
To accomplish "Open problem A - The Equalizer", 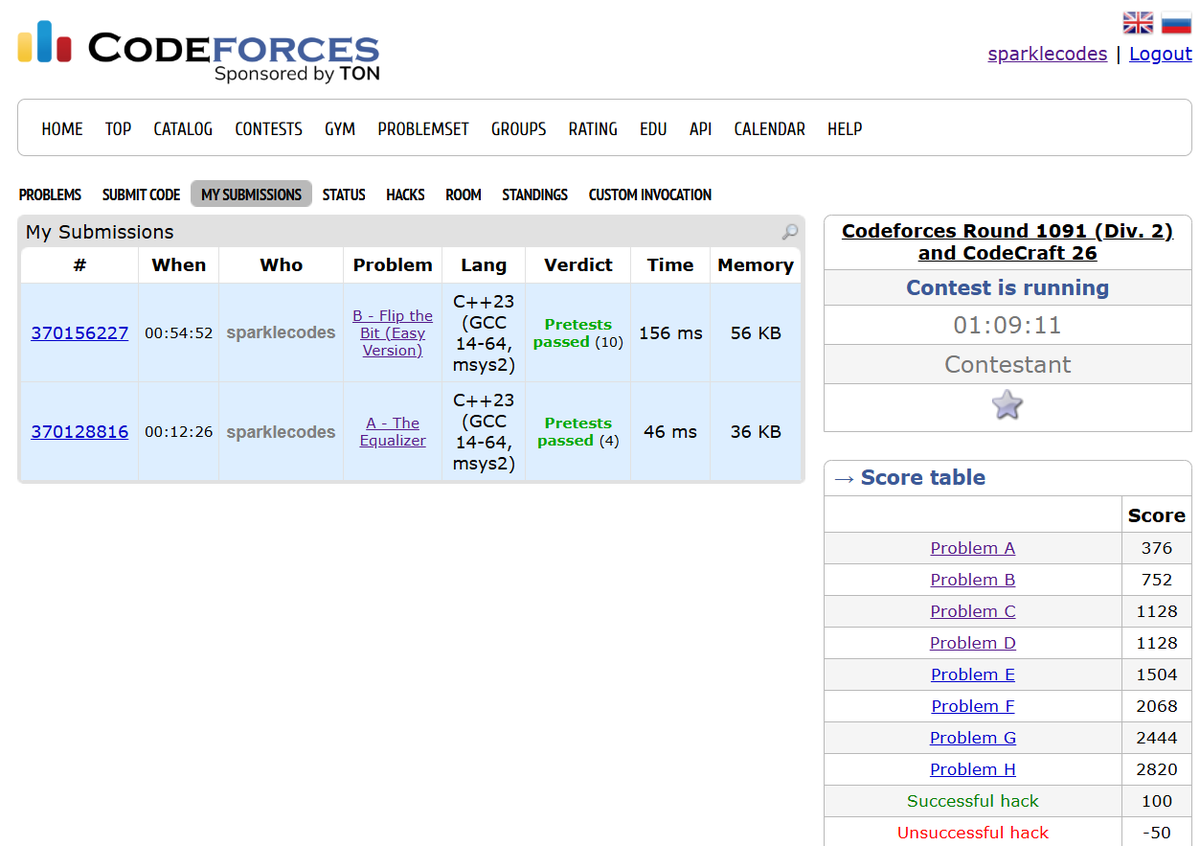I will pos(393,432).
